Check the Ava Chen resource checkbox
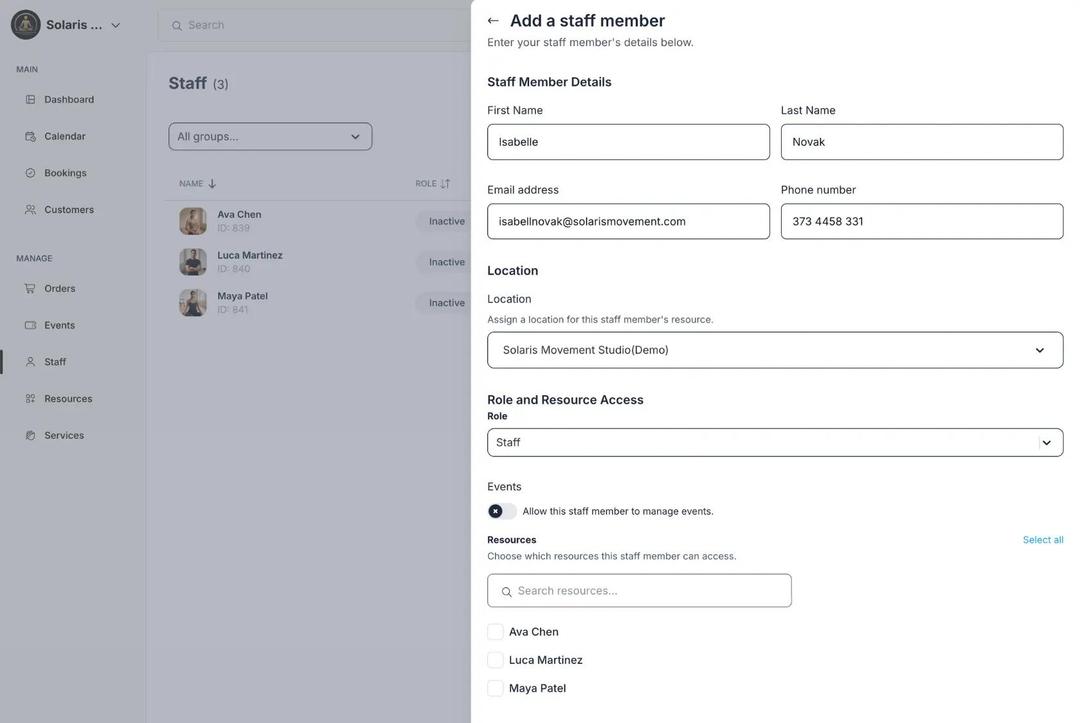Viewport: 1080px width, 723px height. tap(495, 632)
